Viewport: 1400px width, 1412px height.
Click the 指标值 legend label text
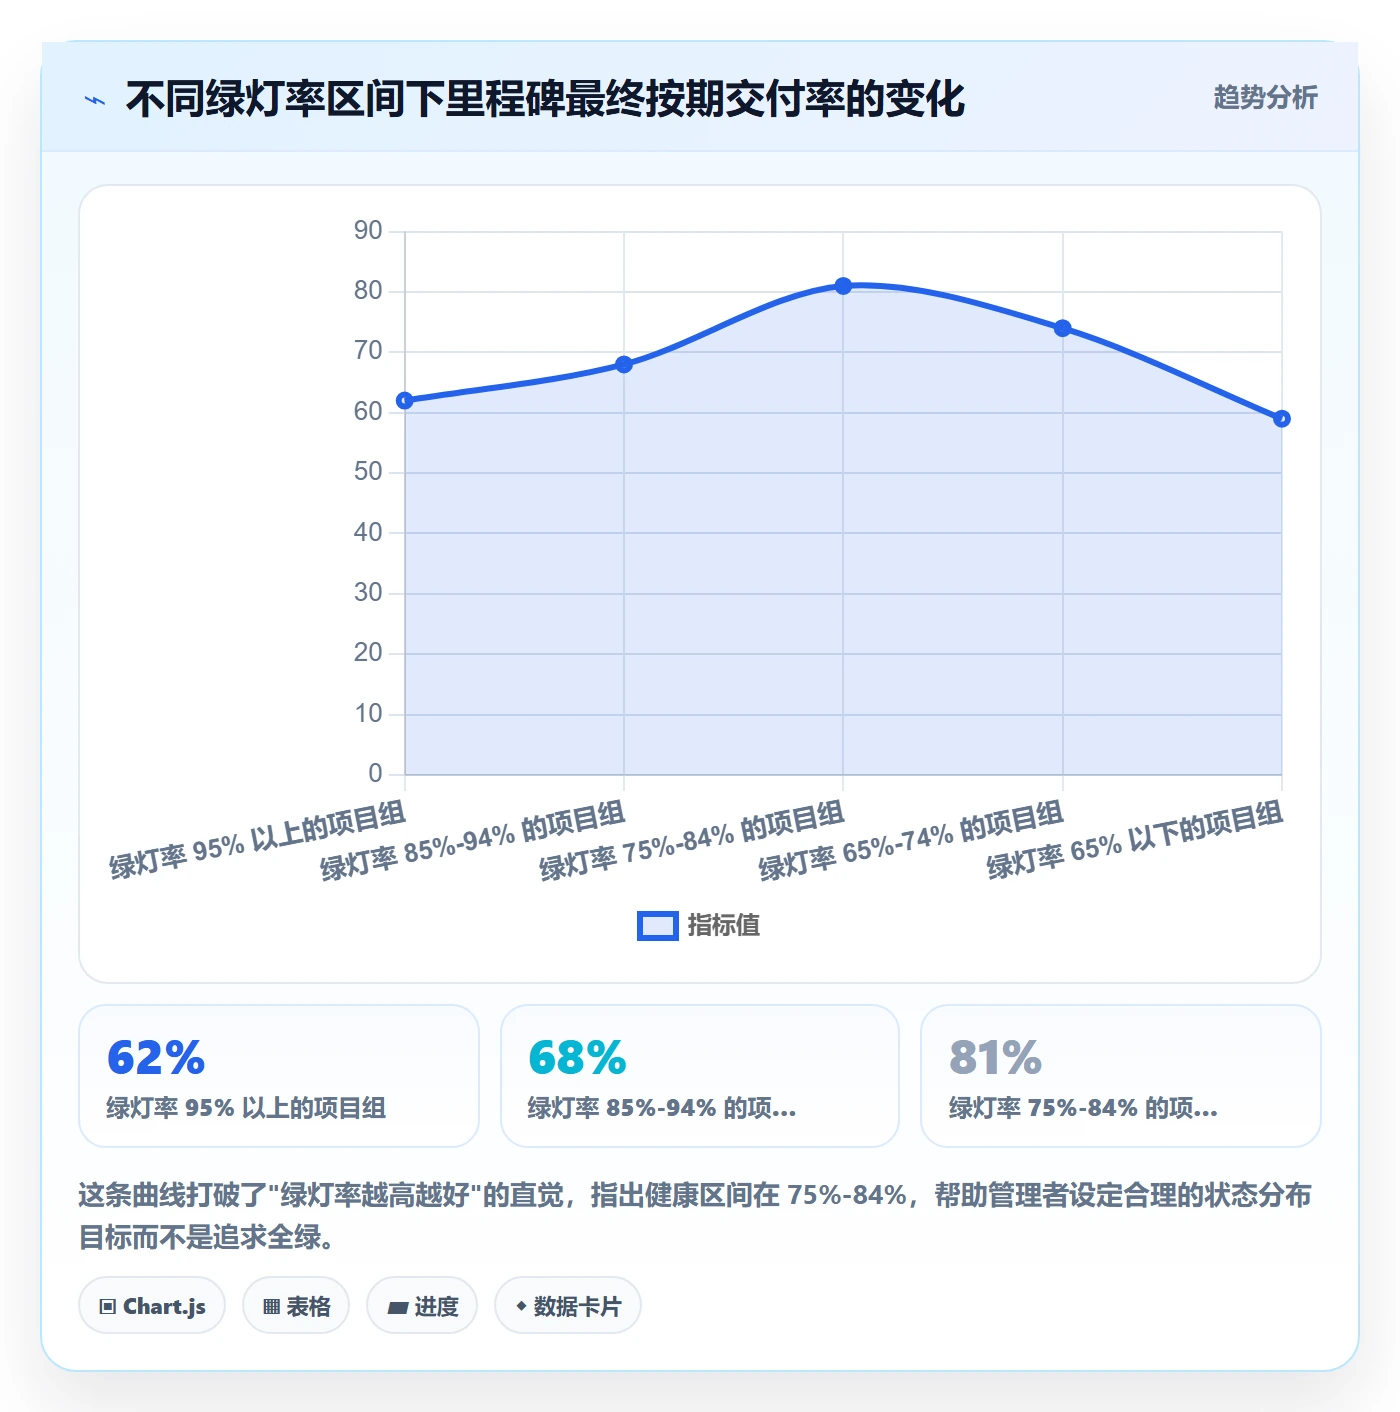tap(724, 926)
